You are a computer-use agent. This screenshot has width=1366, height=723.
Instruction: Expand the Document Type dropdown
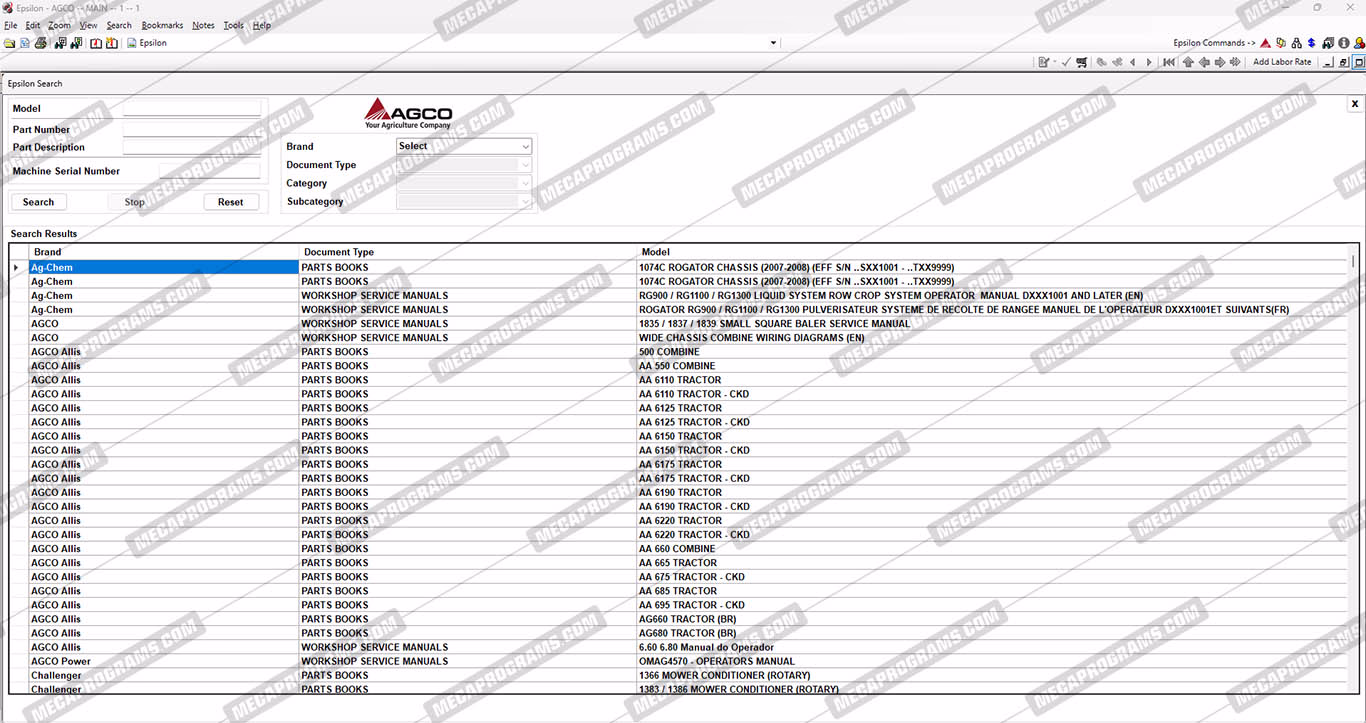[x=464, y=165]
